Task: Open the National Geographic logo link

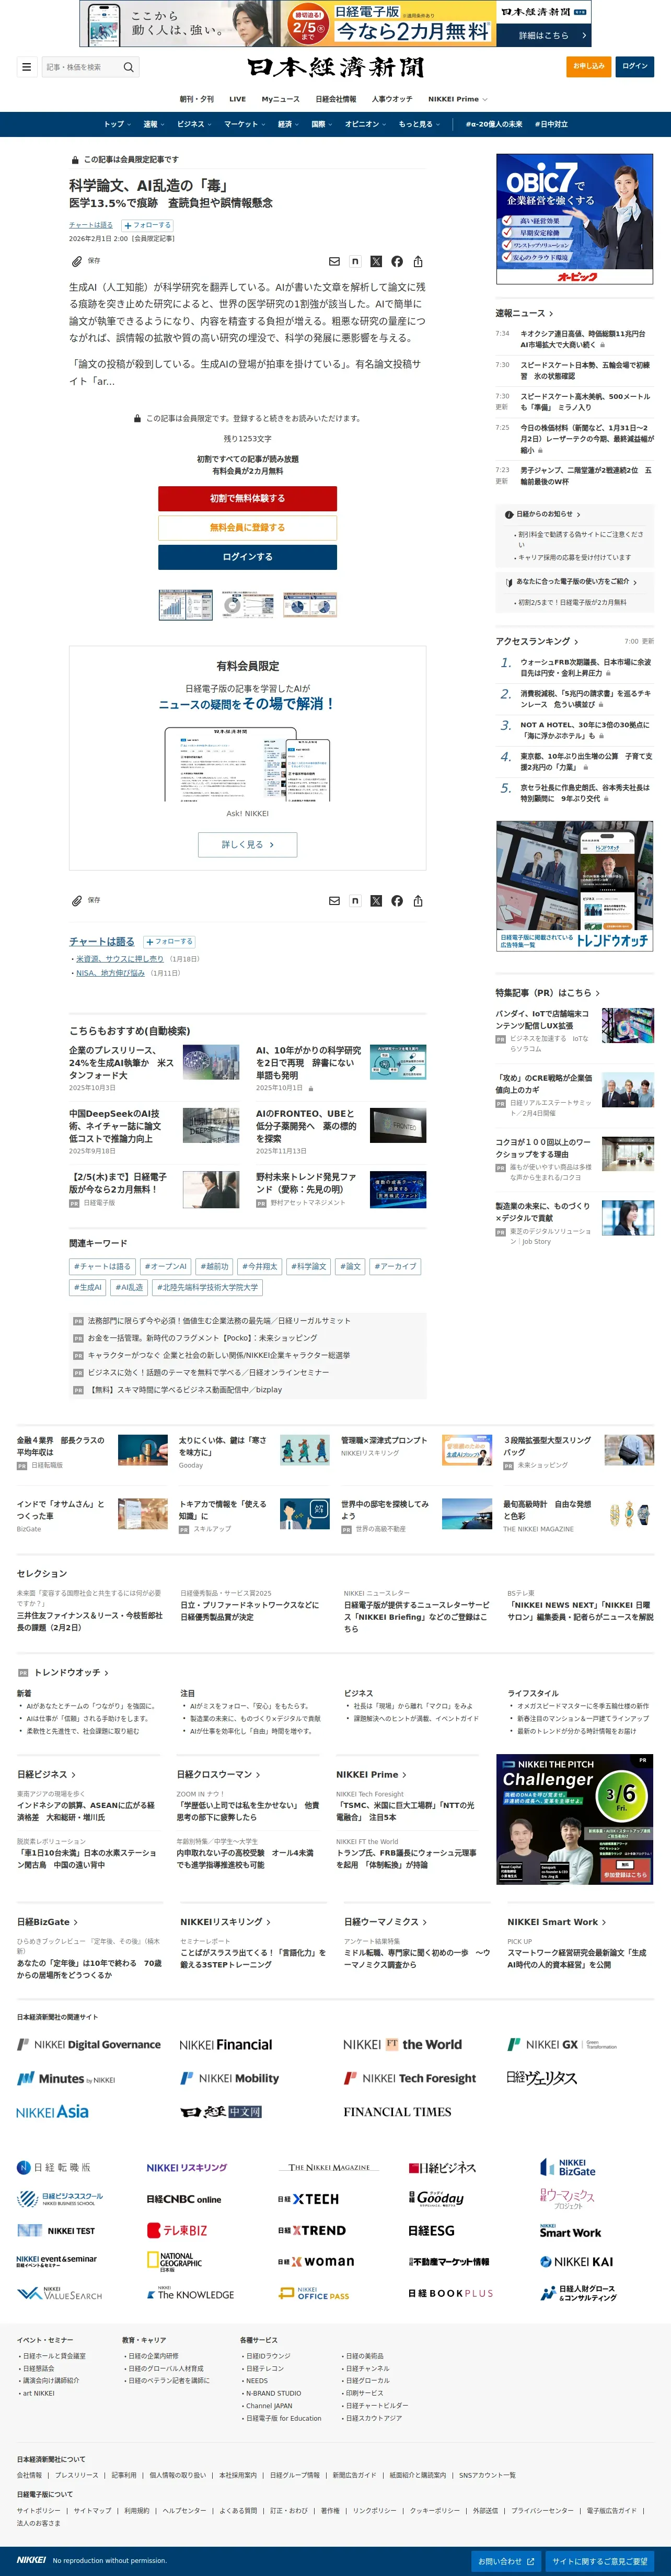Action: [174, 2262]
